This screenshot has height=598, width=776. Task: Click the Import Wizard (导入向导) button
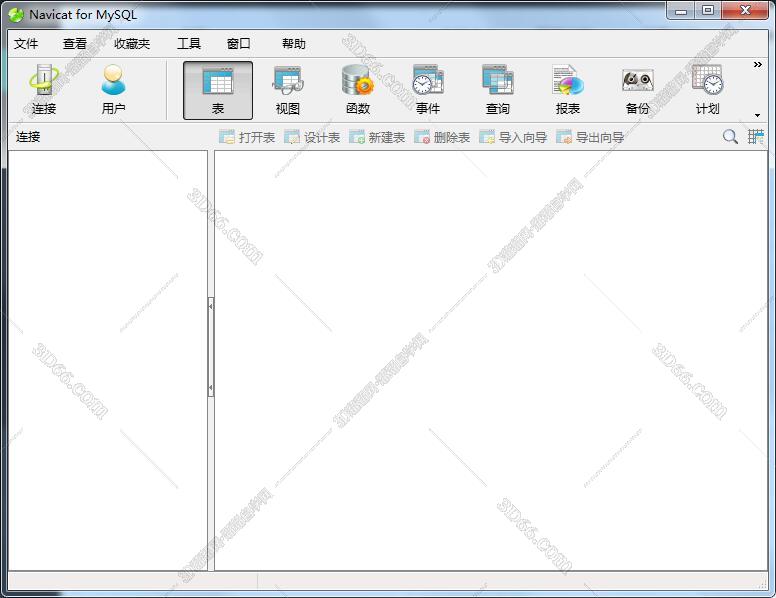coord(513,137)
